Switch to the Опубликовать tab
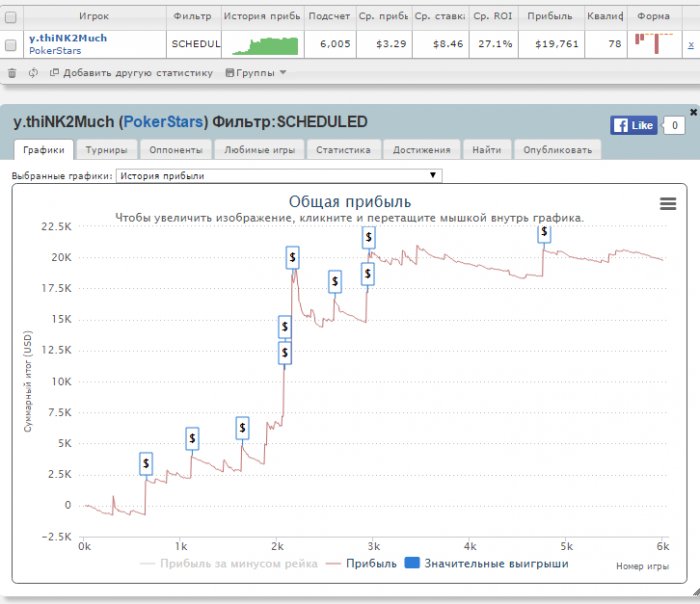Viewport: 700px width, 604px height. click(x=558, y=150)
